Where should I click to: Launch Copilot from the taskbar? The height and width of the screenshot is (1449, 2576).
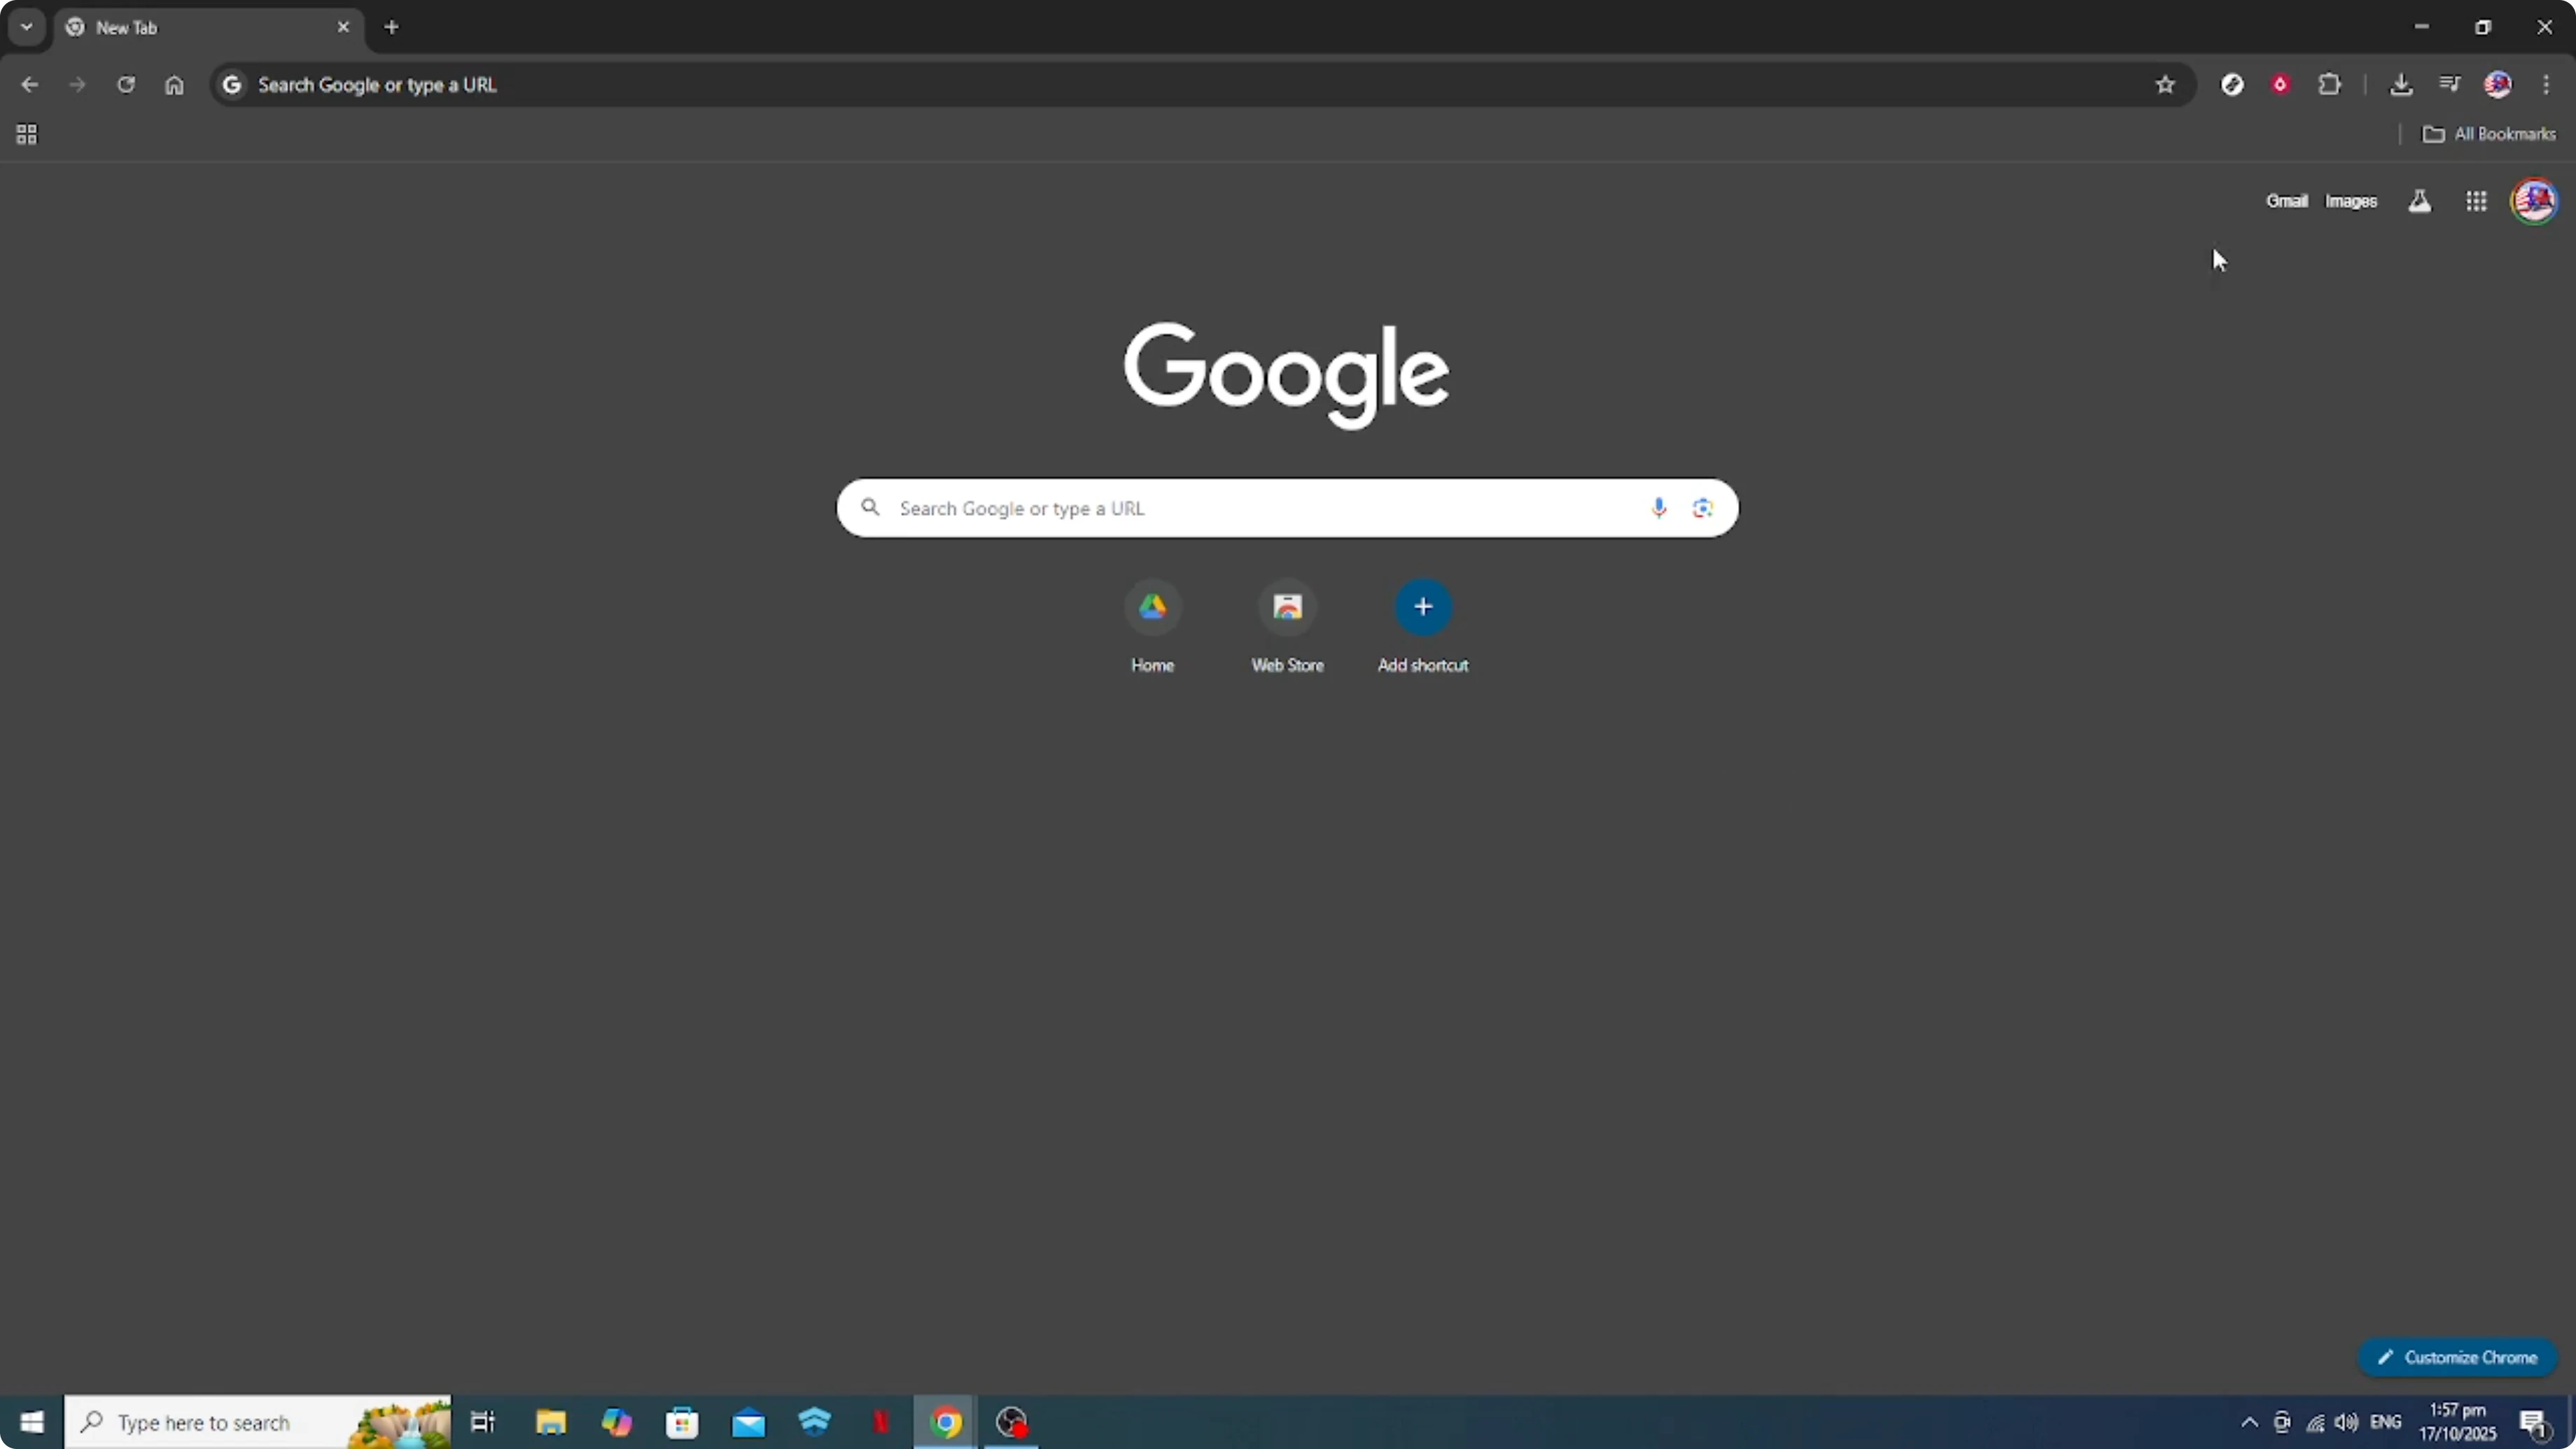(x=616, y=1422)
